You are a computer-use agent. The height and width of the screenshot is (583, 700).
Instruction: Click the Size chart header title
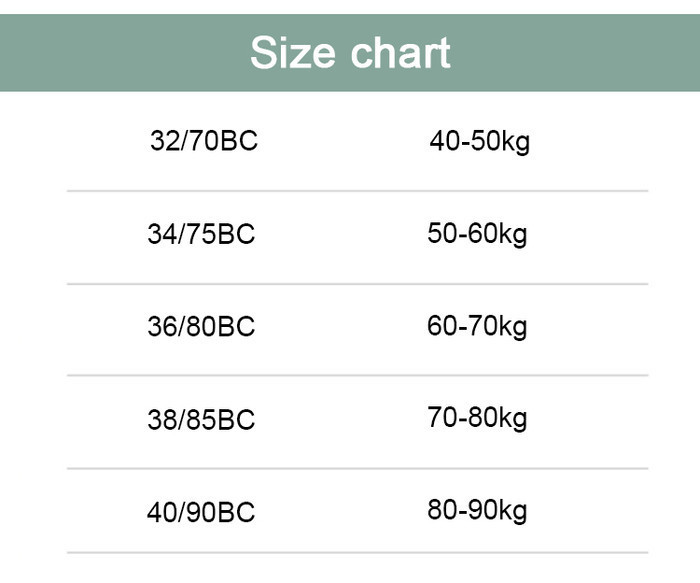click(350, 53)
